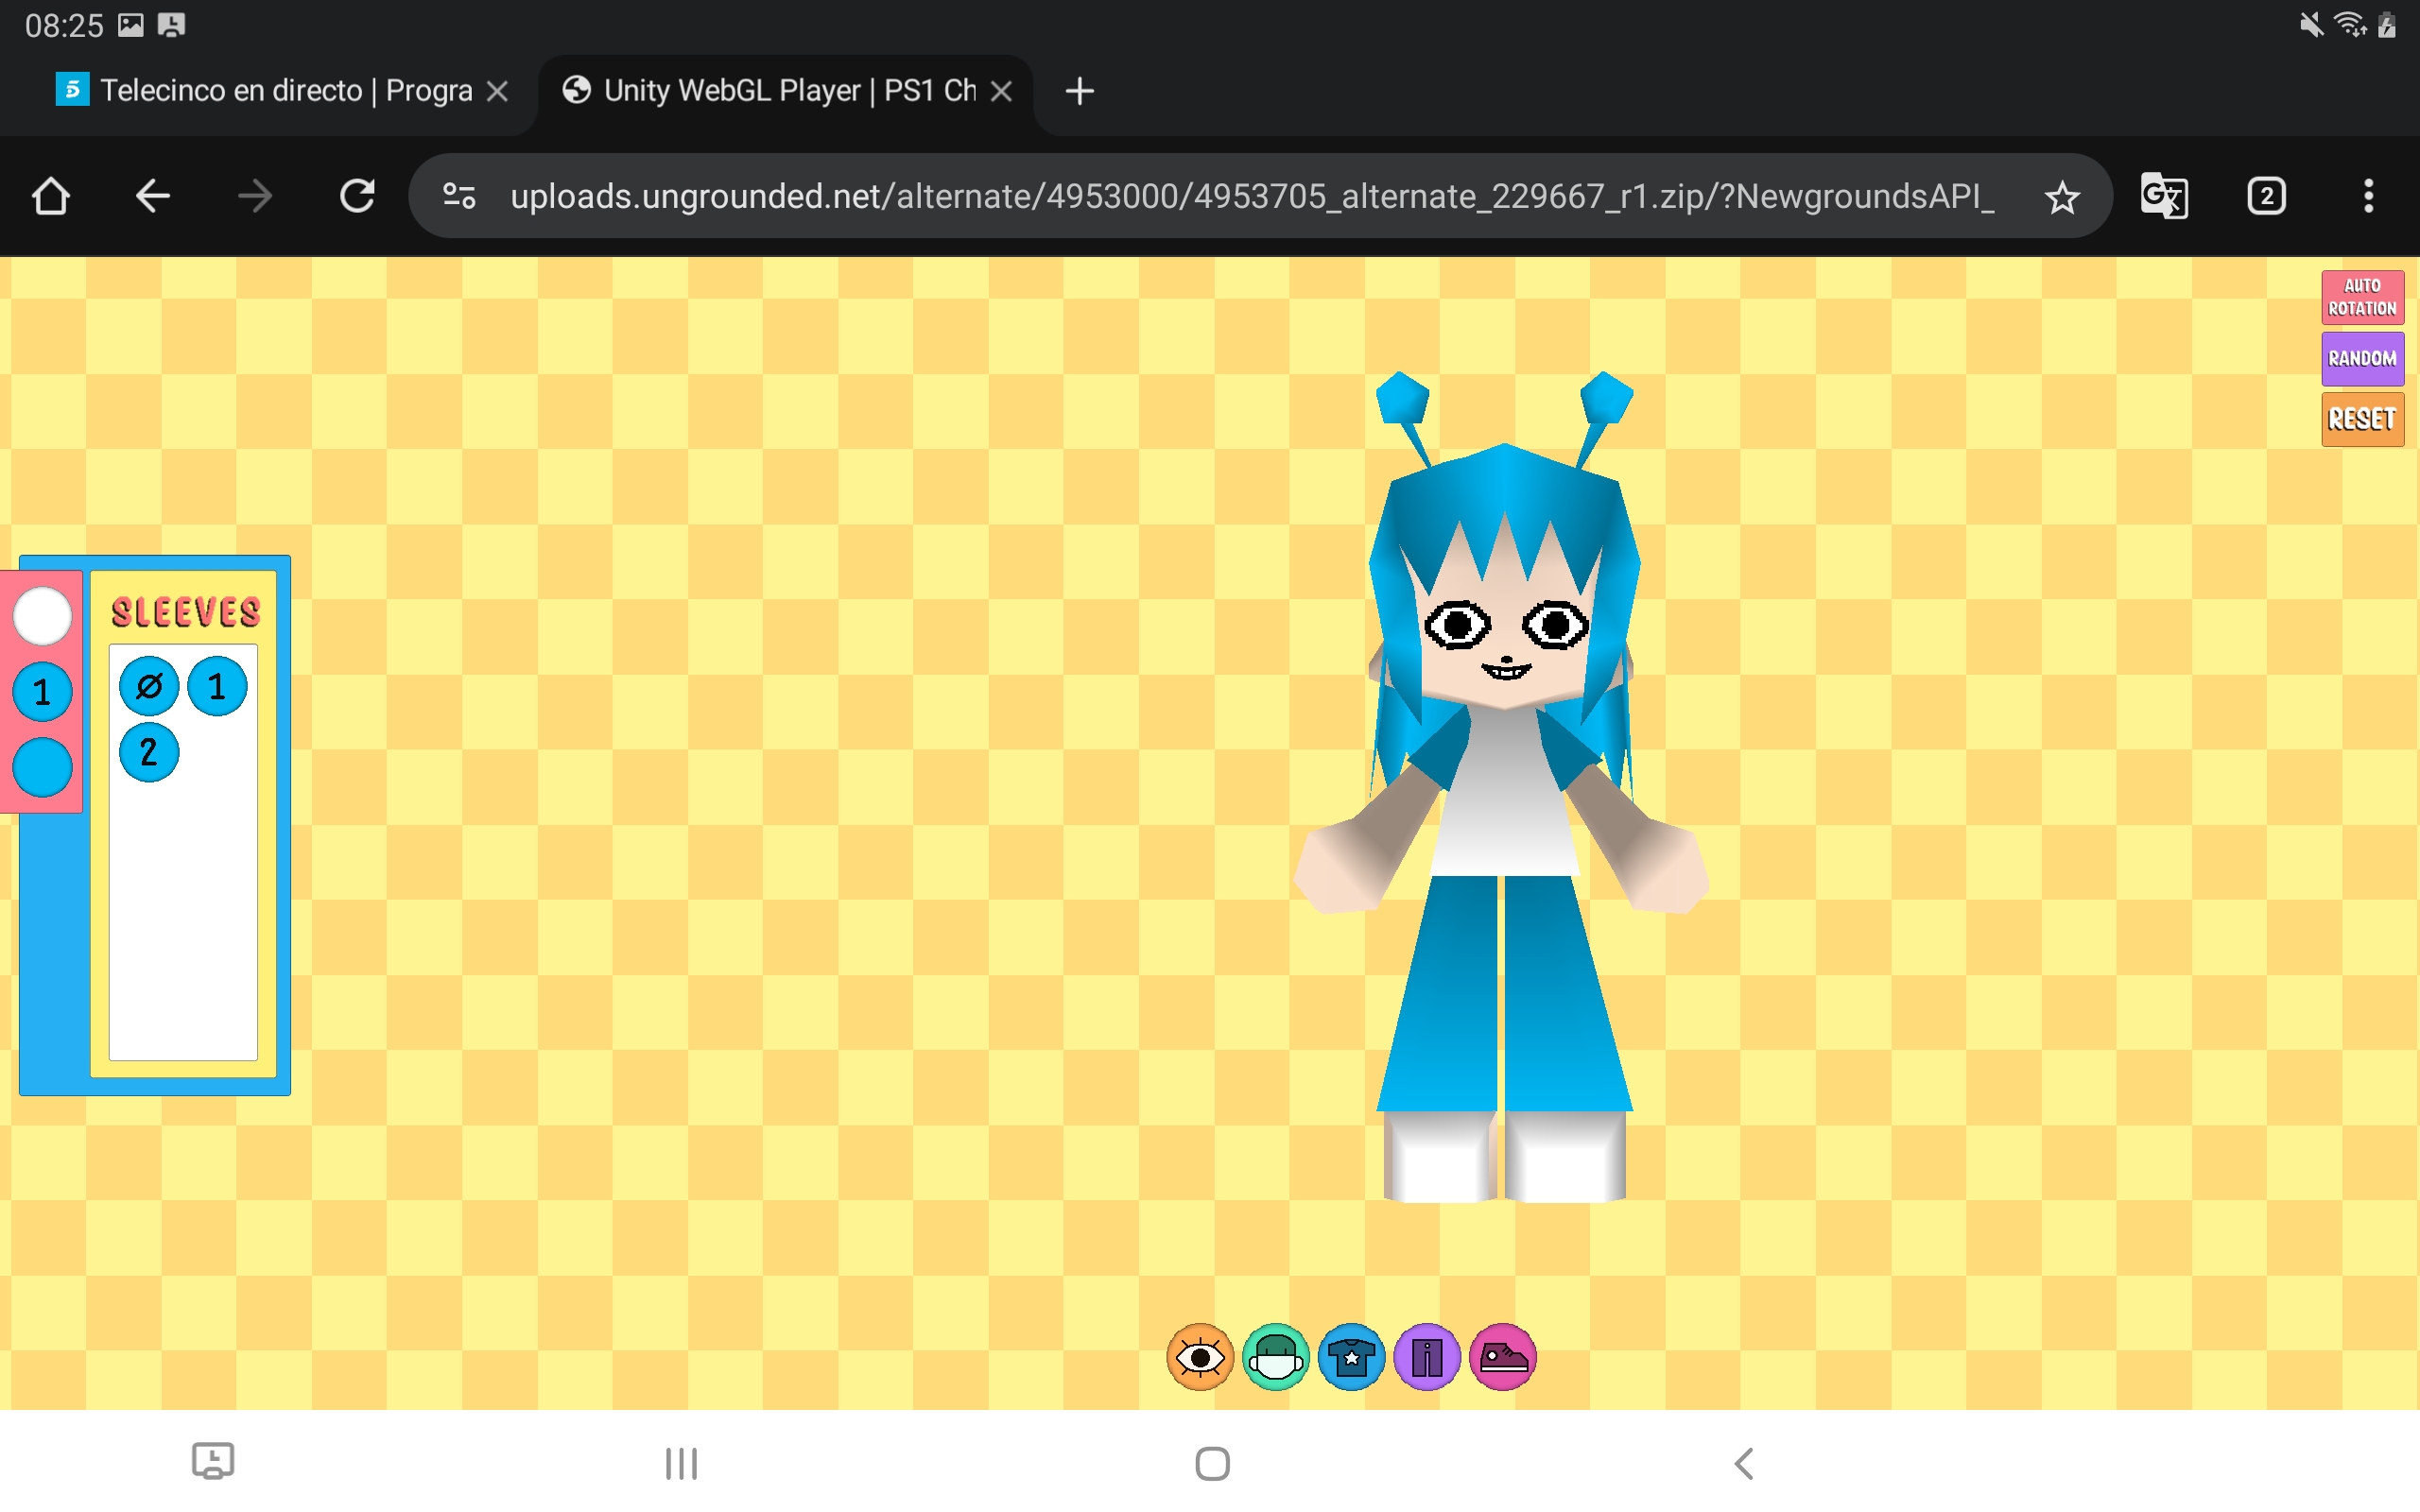The height and width of the screenshot is (1512, 2420).
Task: Open Android recent apps button
Action: [x=681, y=1463]
